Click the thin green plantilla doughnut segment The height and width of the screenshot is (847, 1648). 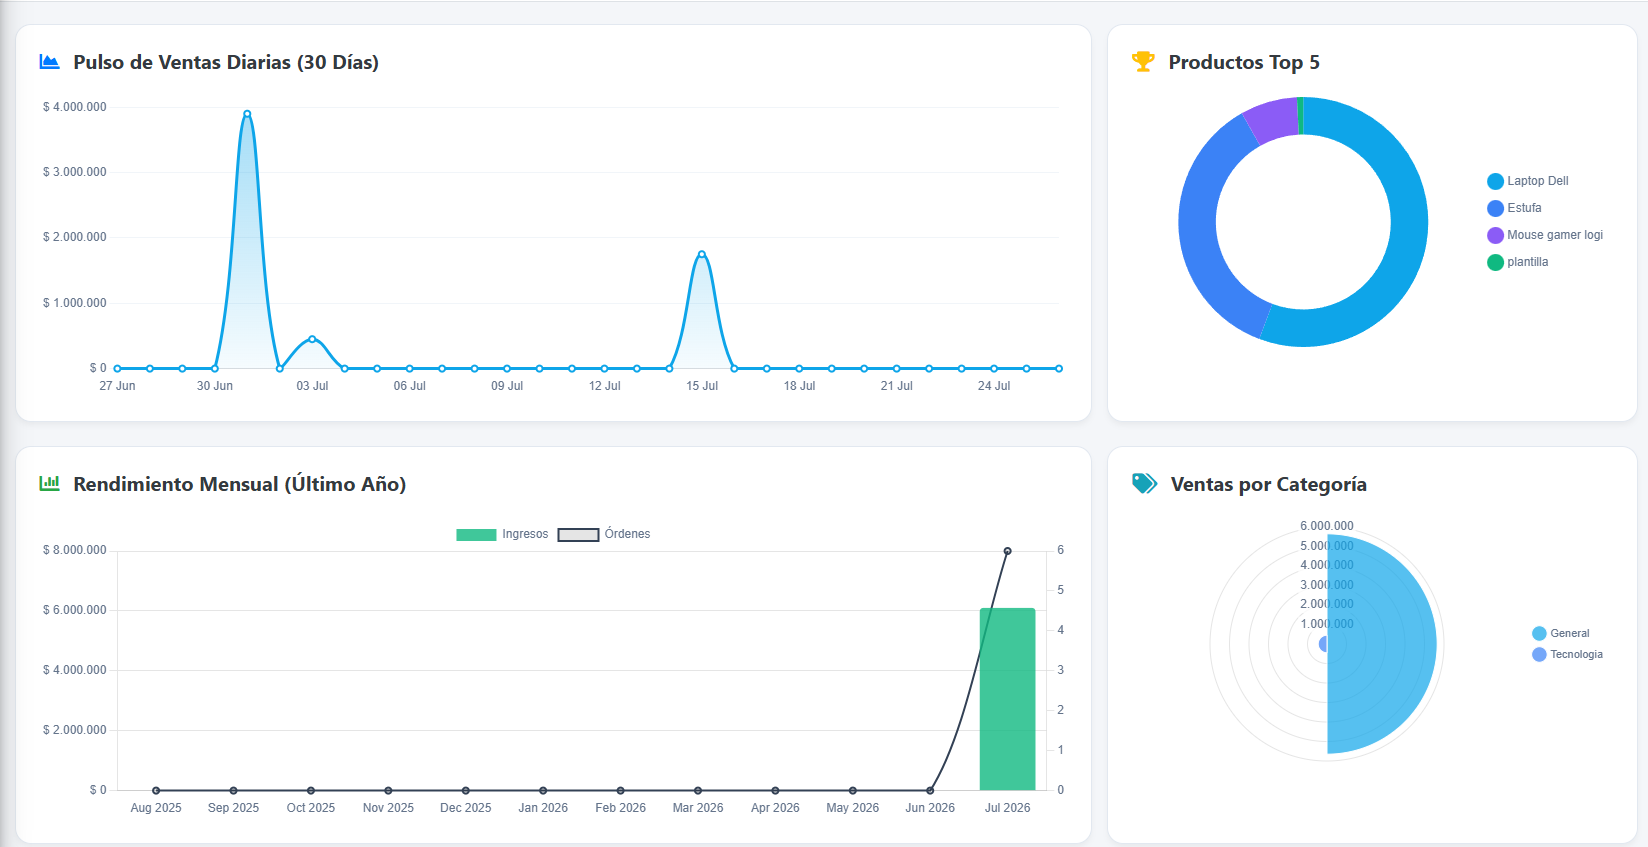(1300, 115)
